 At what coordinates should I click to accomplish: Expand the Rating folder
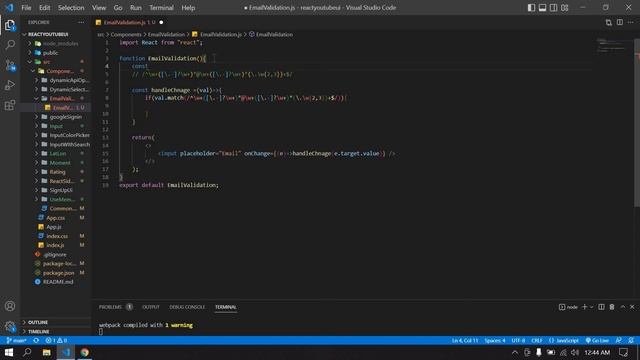(56, 172)
